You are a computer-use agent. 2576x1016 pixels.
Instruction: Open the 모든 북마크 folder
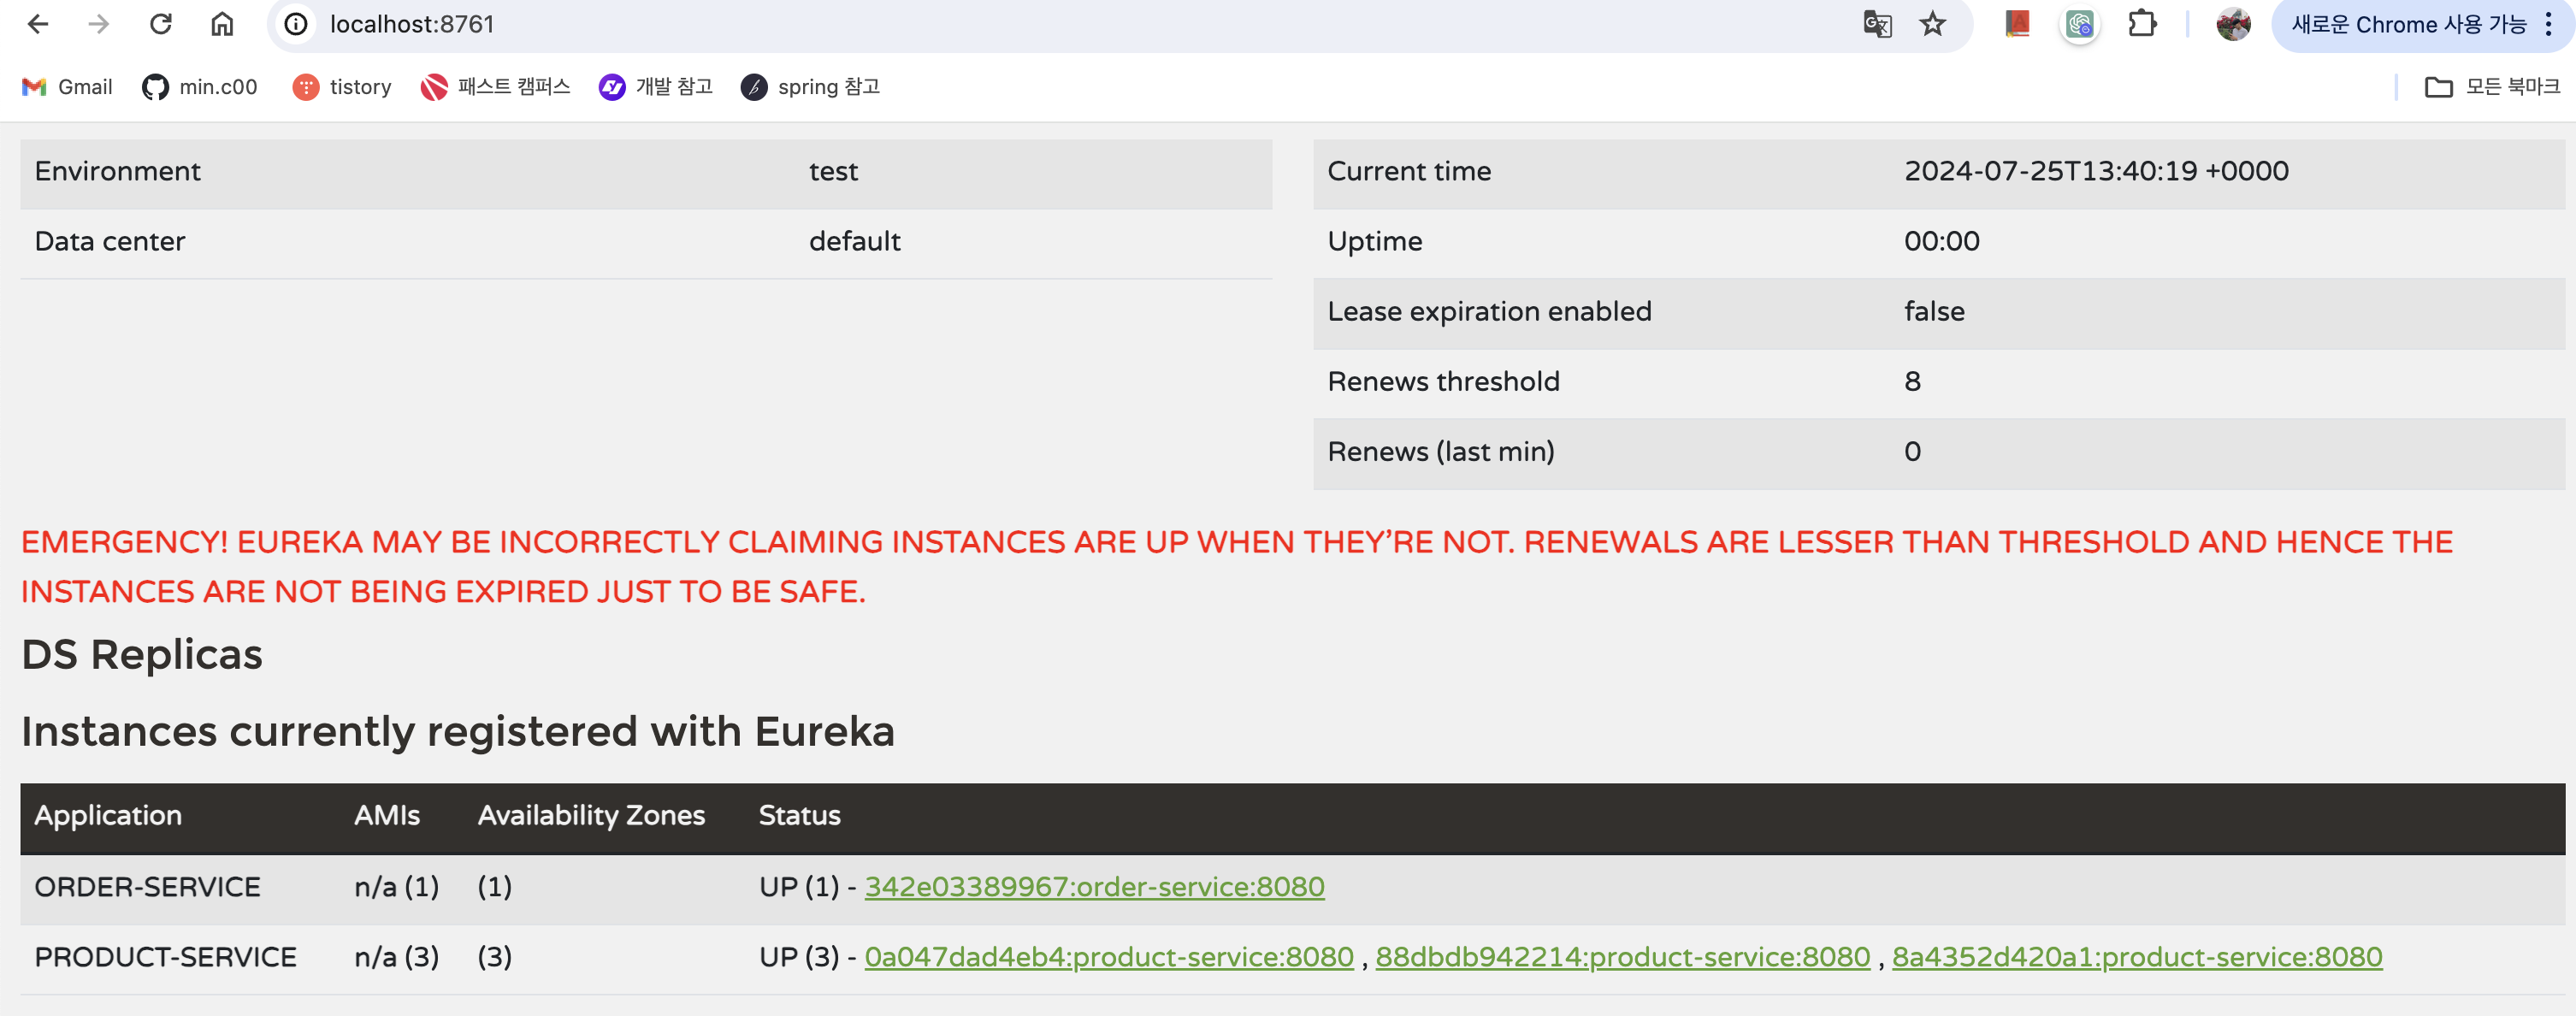tap(2492, 87)
